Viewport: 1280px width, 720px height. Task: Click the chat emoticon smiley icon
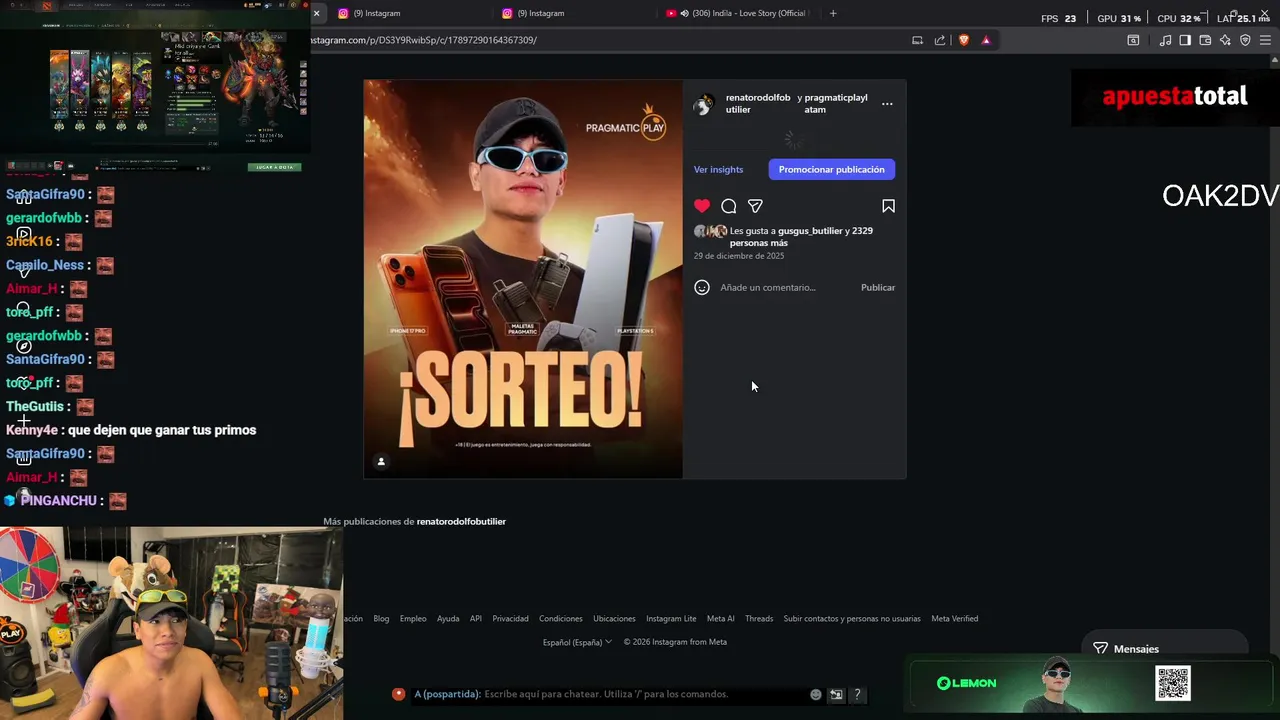click(x=816, y=694)
